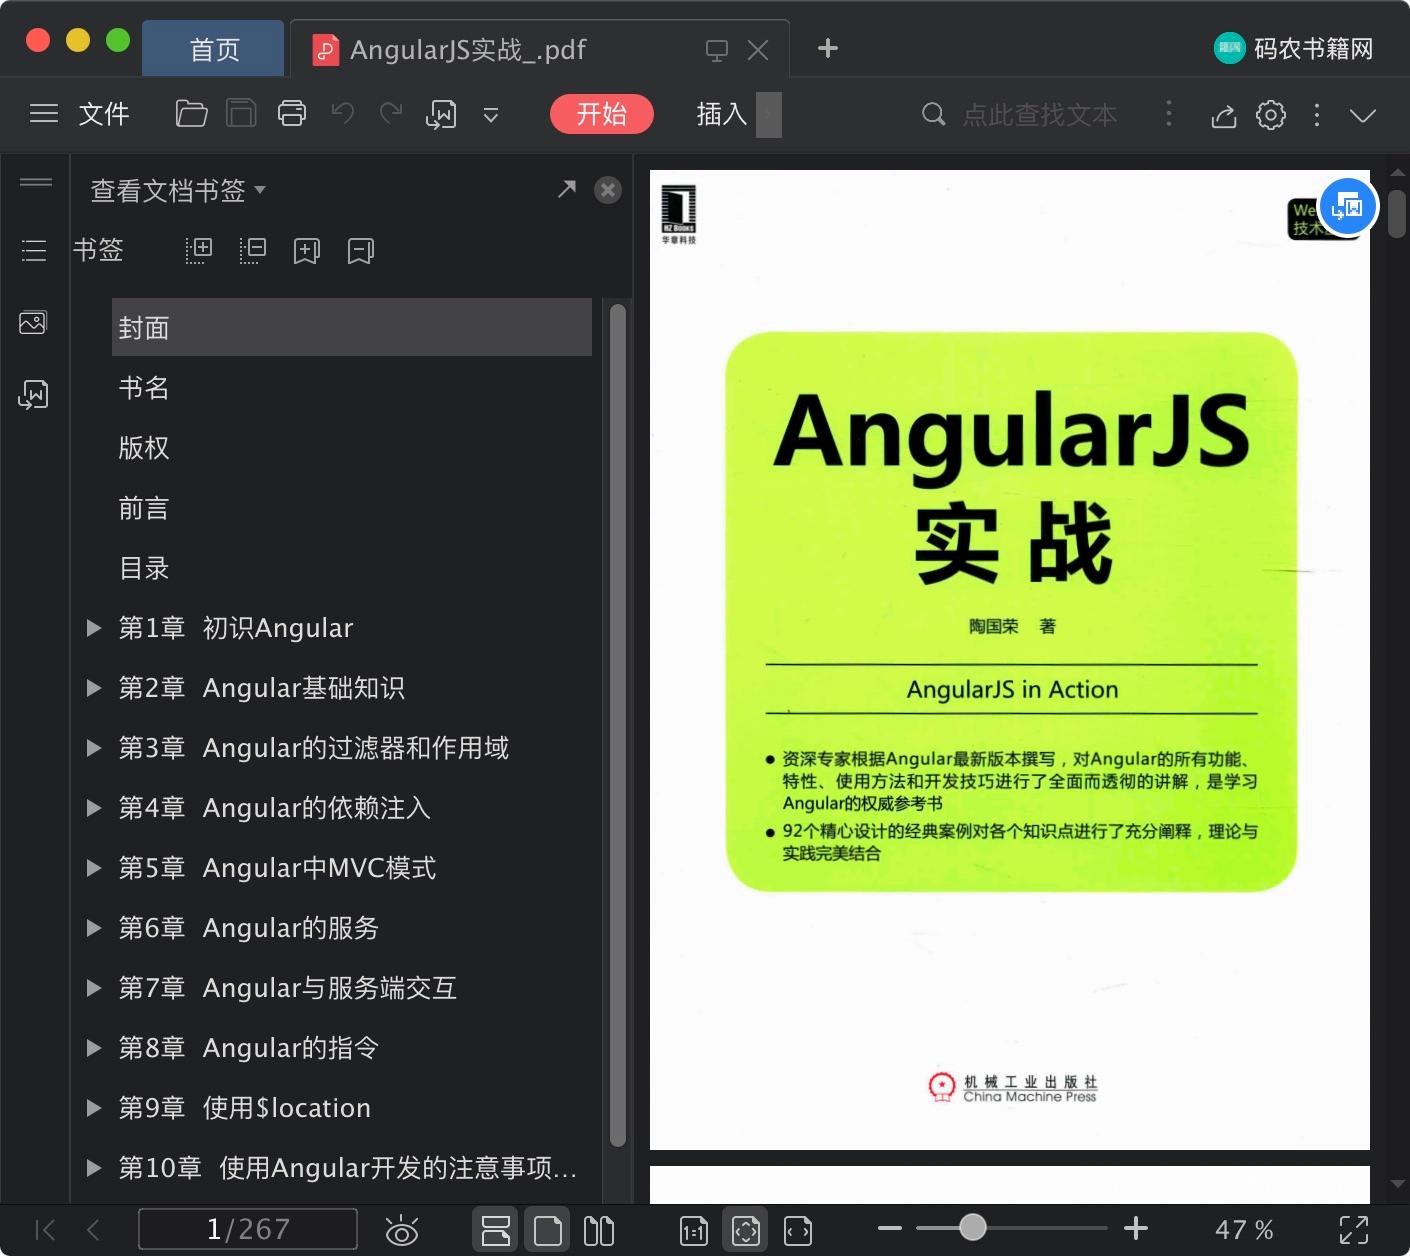Open the thumbnails sidebar icon
The height and width of the screenshot is (1256, 1410).
pos(33,323)
